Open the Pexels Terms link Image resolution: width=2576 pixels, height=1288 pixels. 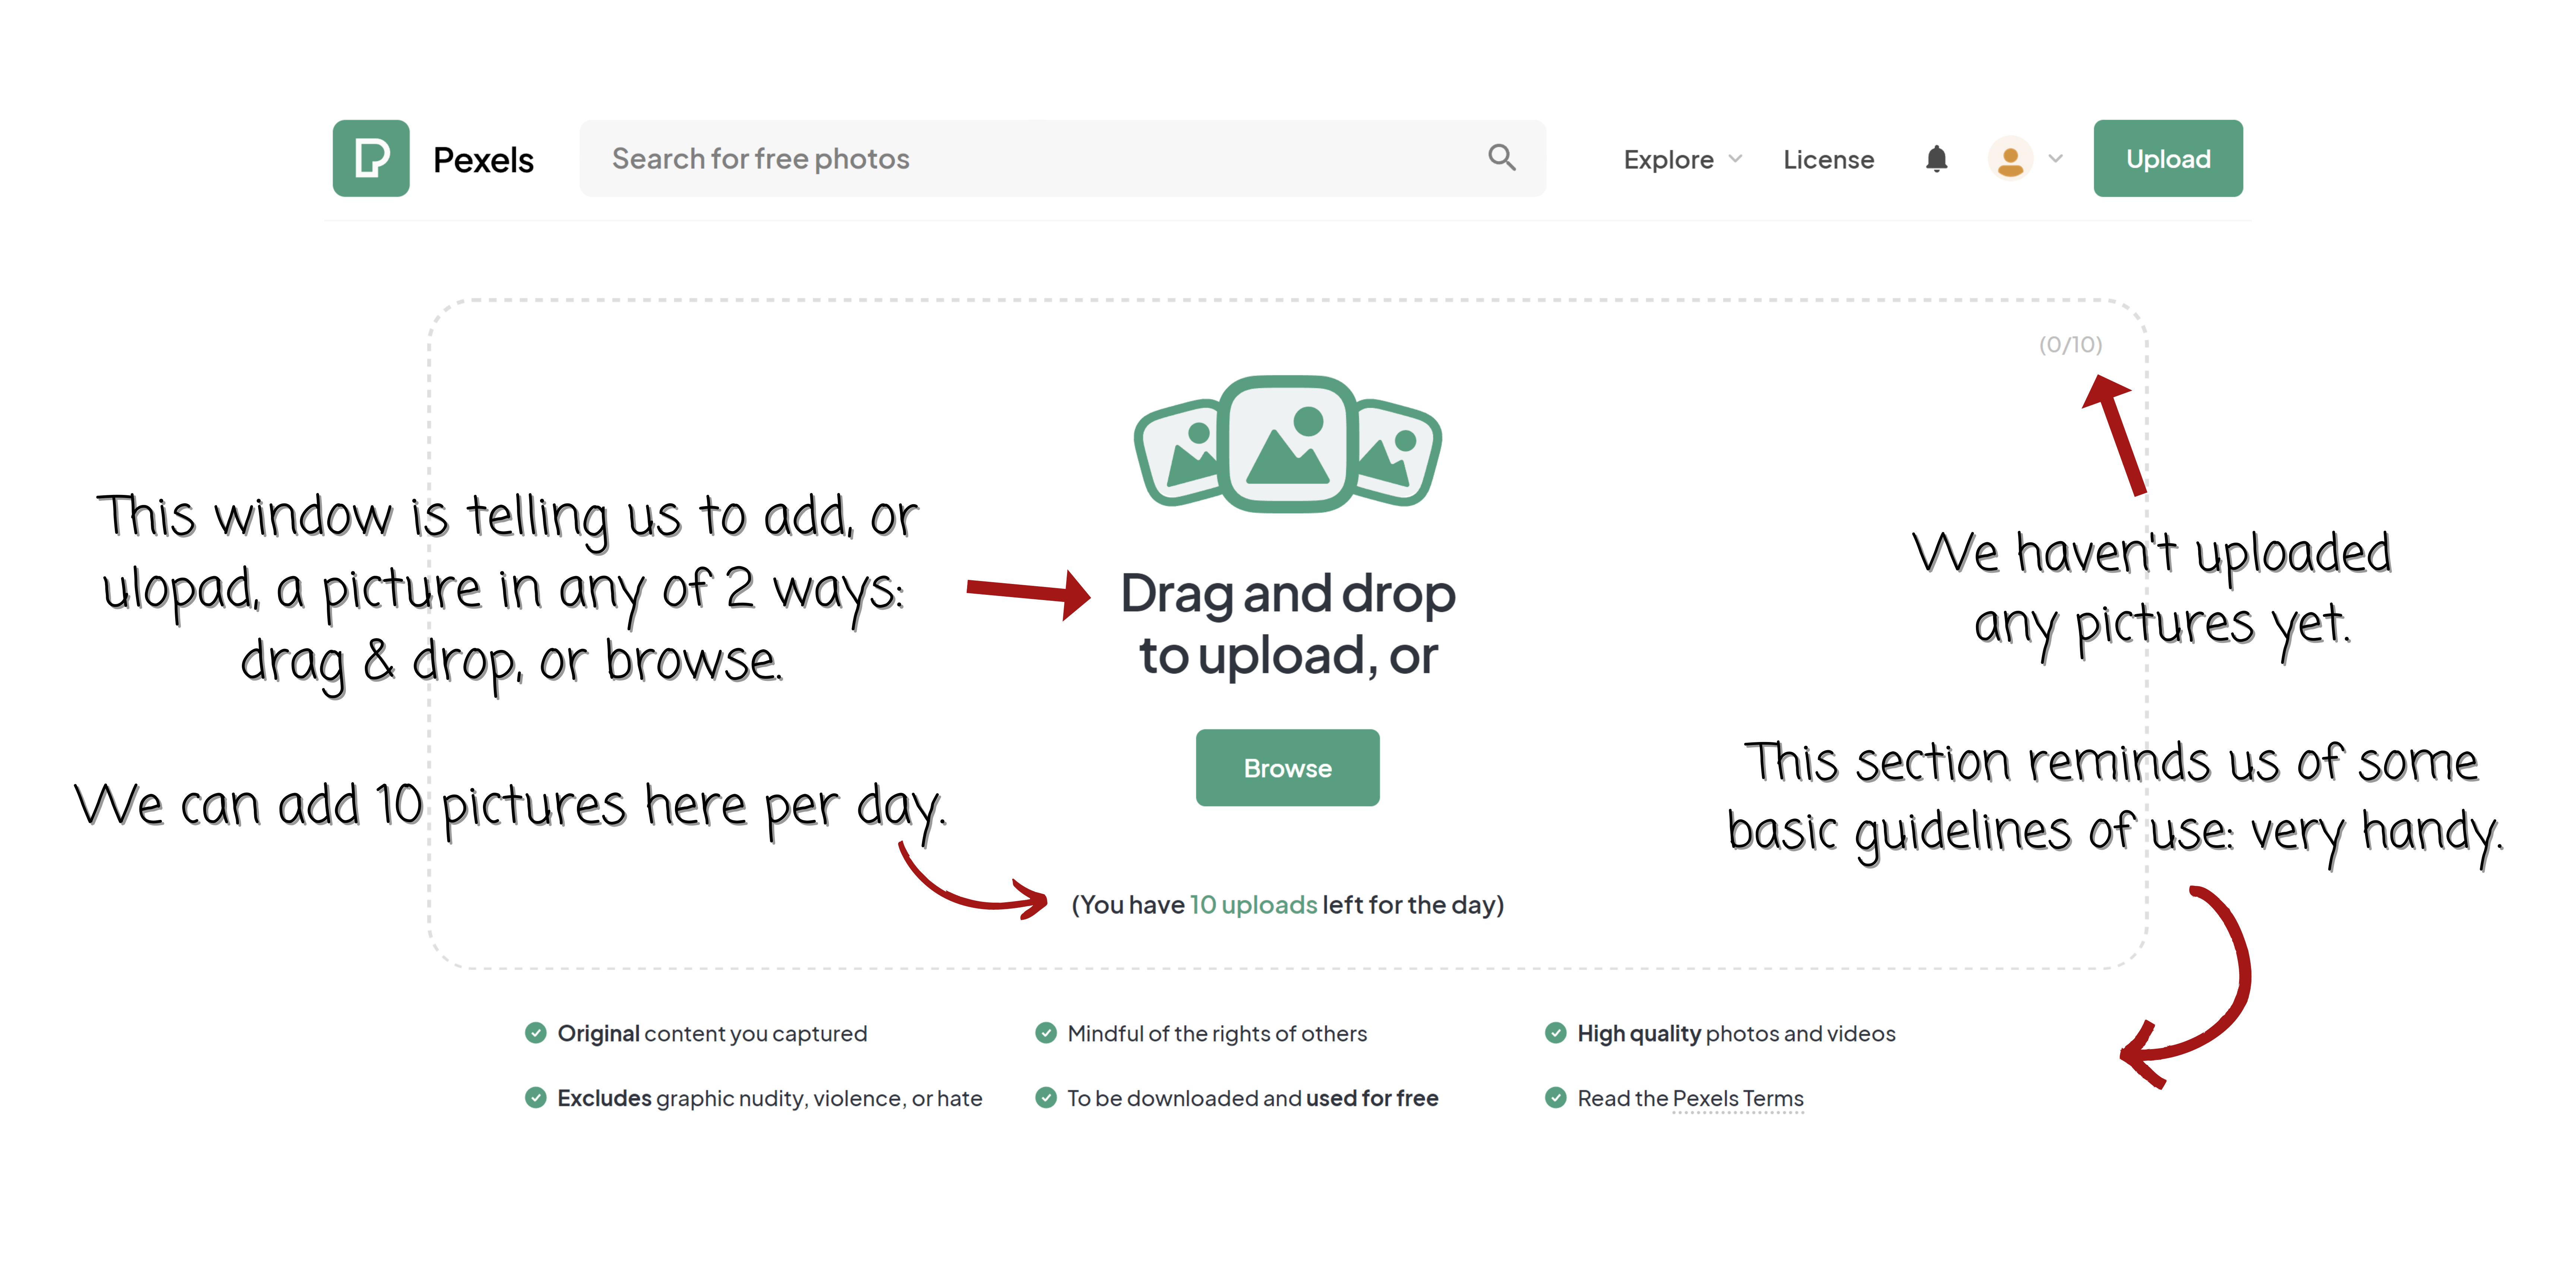1738,1098
